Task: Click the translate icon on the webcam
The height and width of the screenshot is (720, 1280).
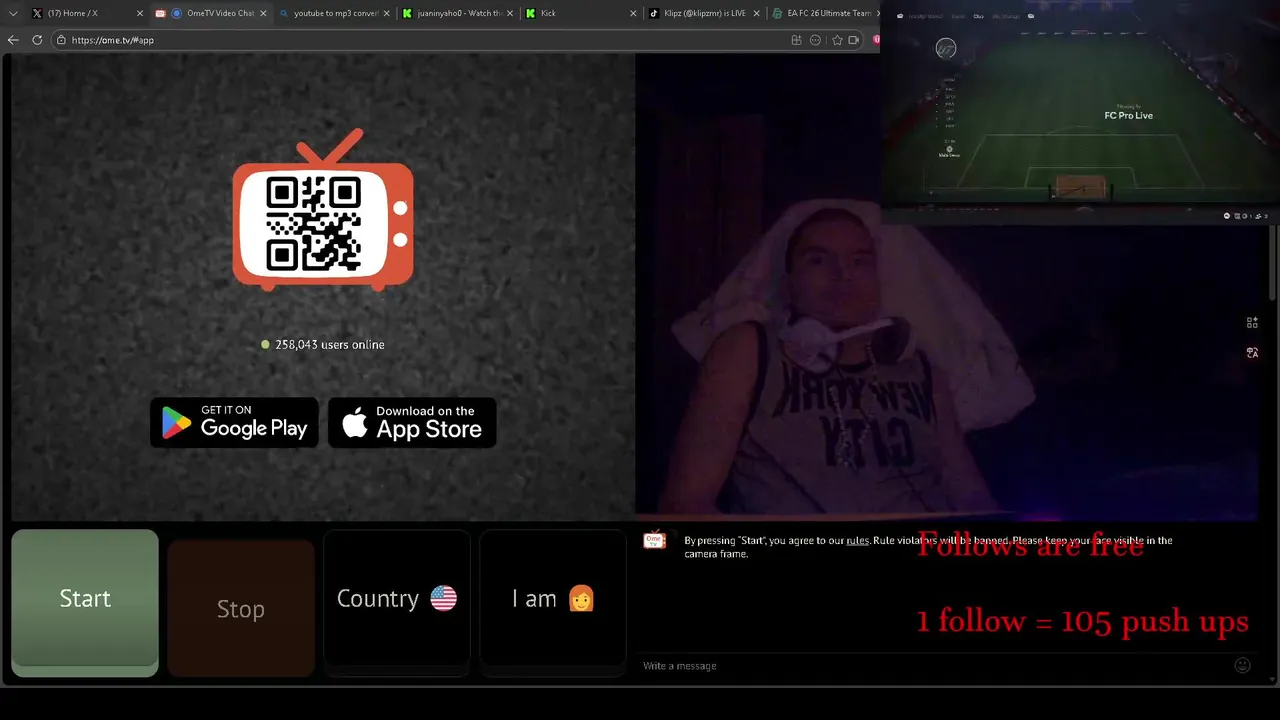Action: 1252,352
